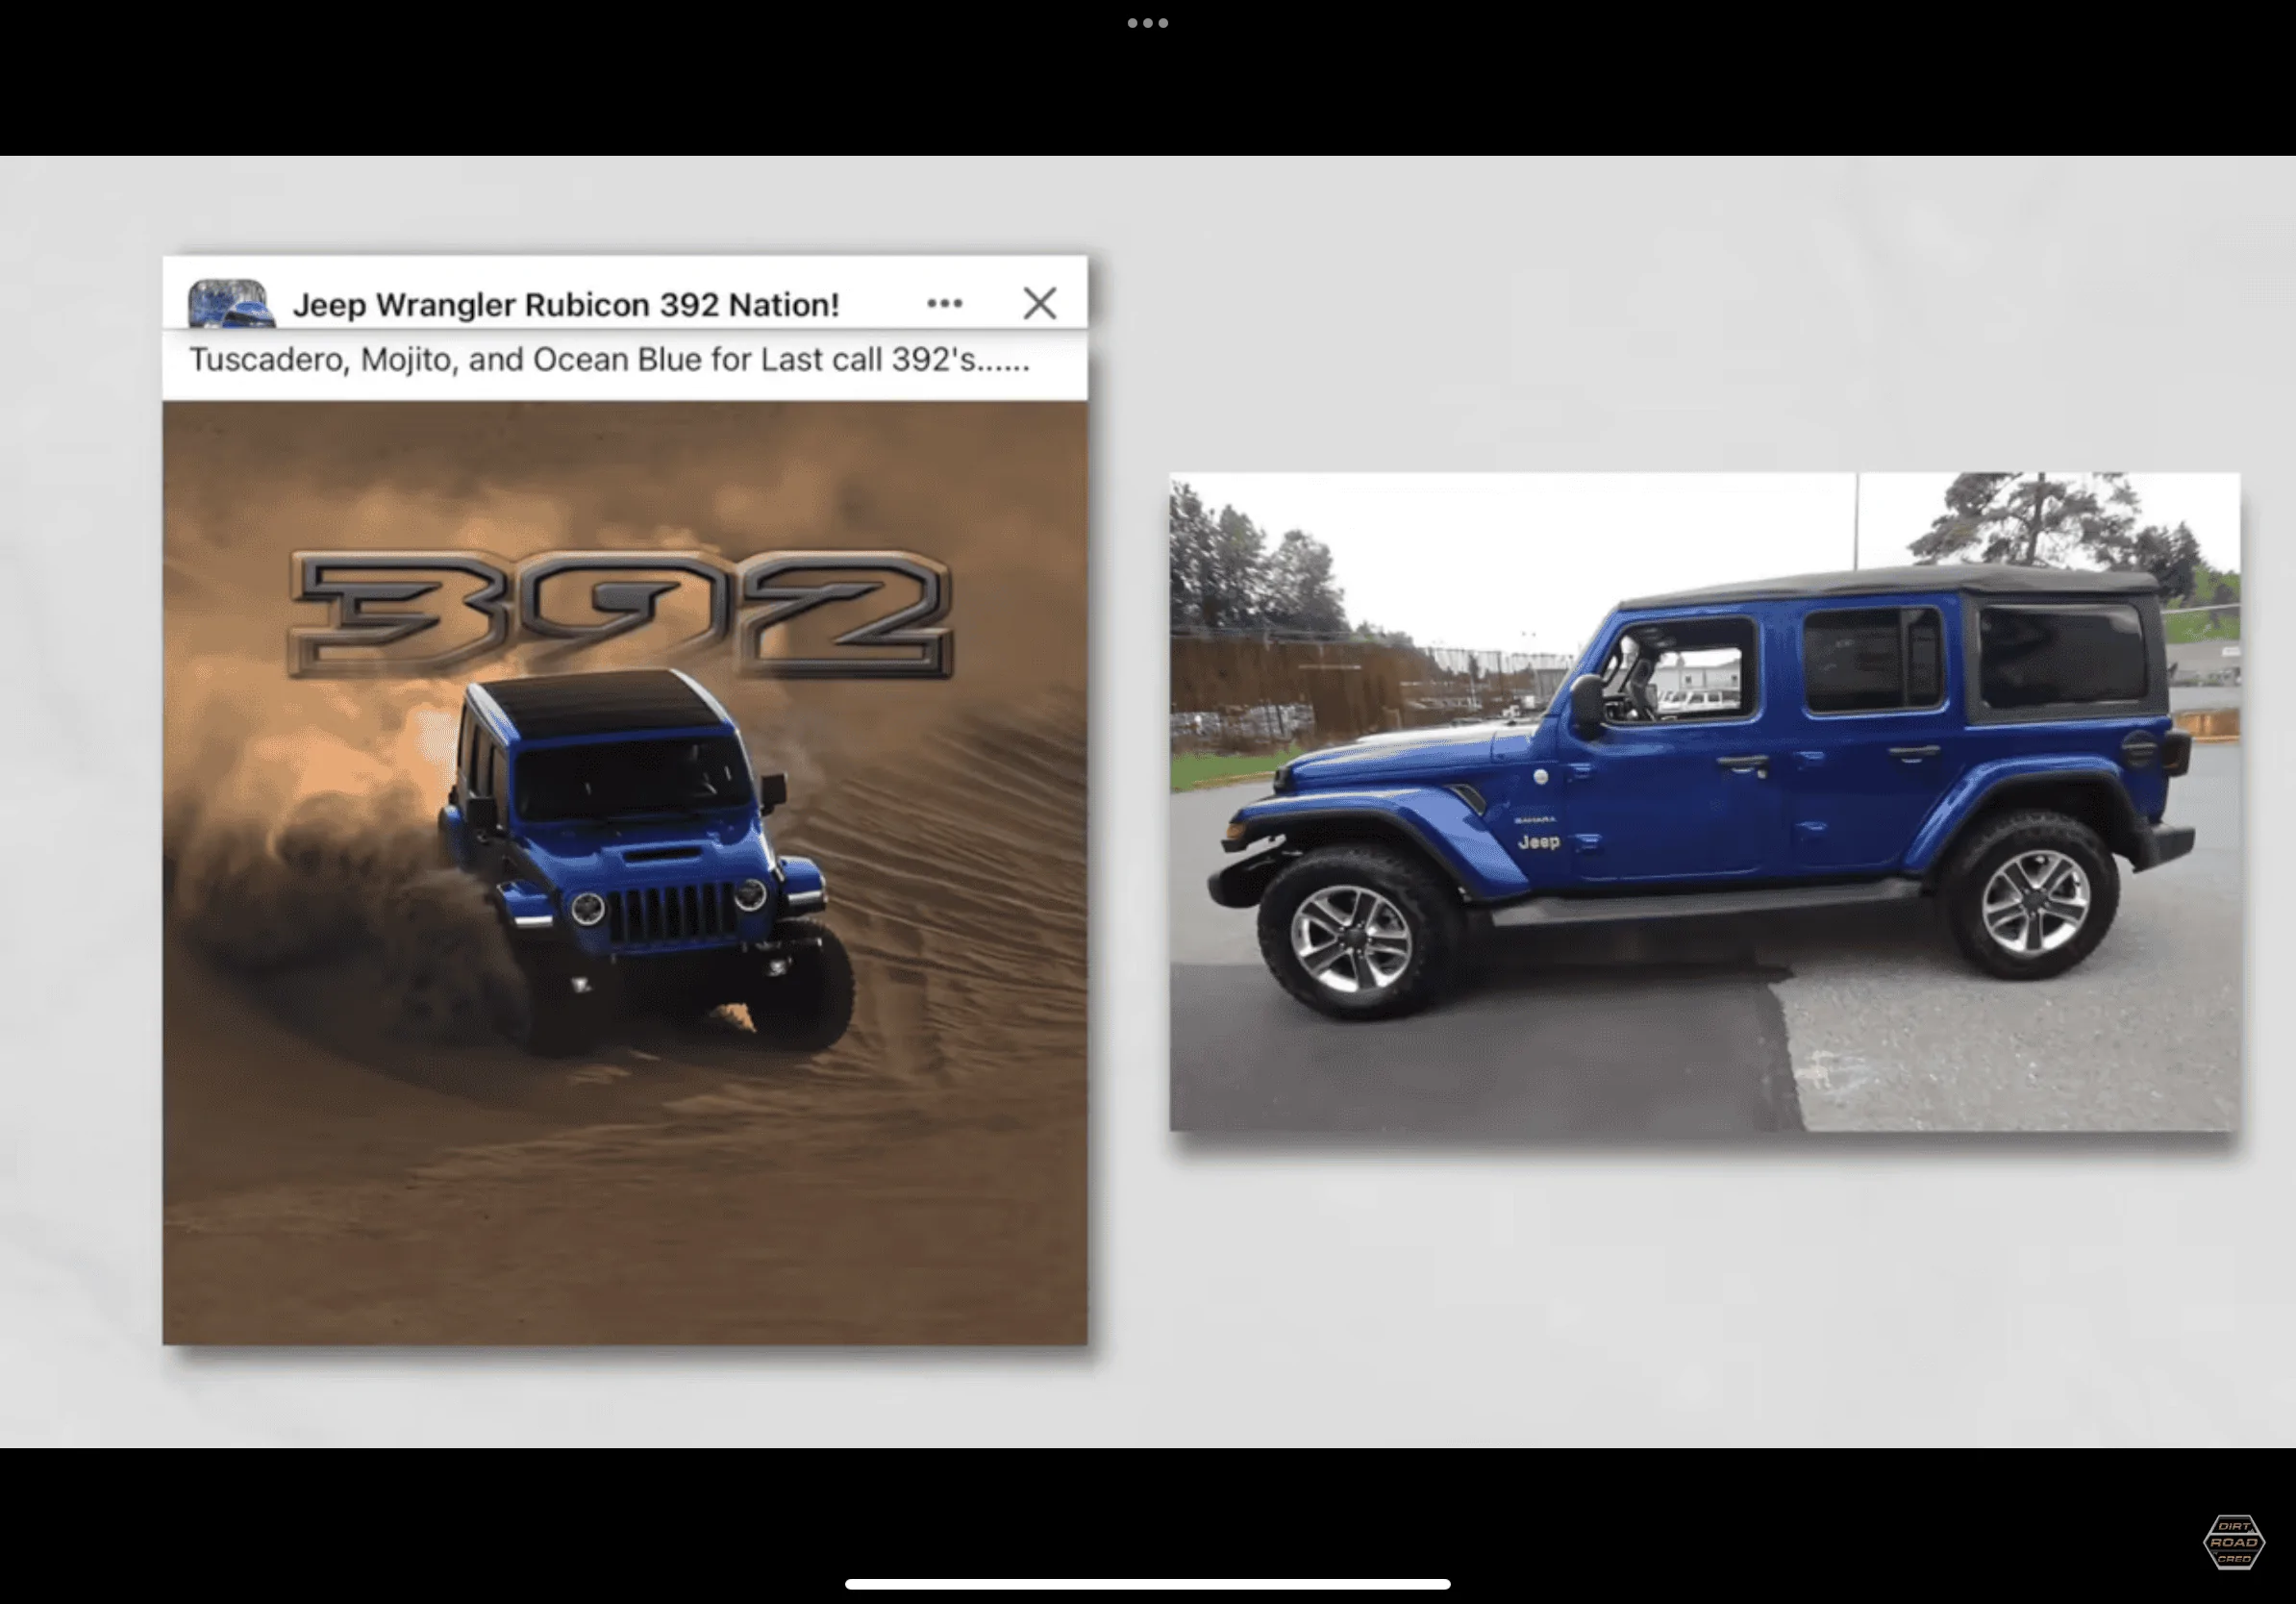Viewport: 2296px width, 1604px height.
Task: Open the Jeep group avatar thumbnail
Action: point(231,303)
